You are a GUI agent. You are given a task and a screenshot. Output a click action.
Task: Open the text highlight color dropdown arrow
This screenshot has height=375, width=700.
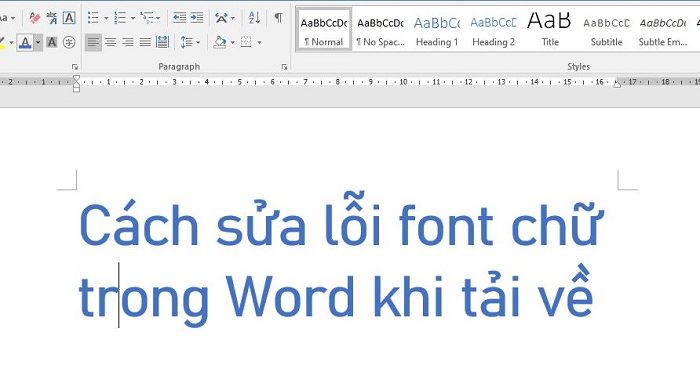(11, 43)
